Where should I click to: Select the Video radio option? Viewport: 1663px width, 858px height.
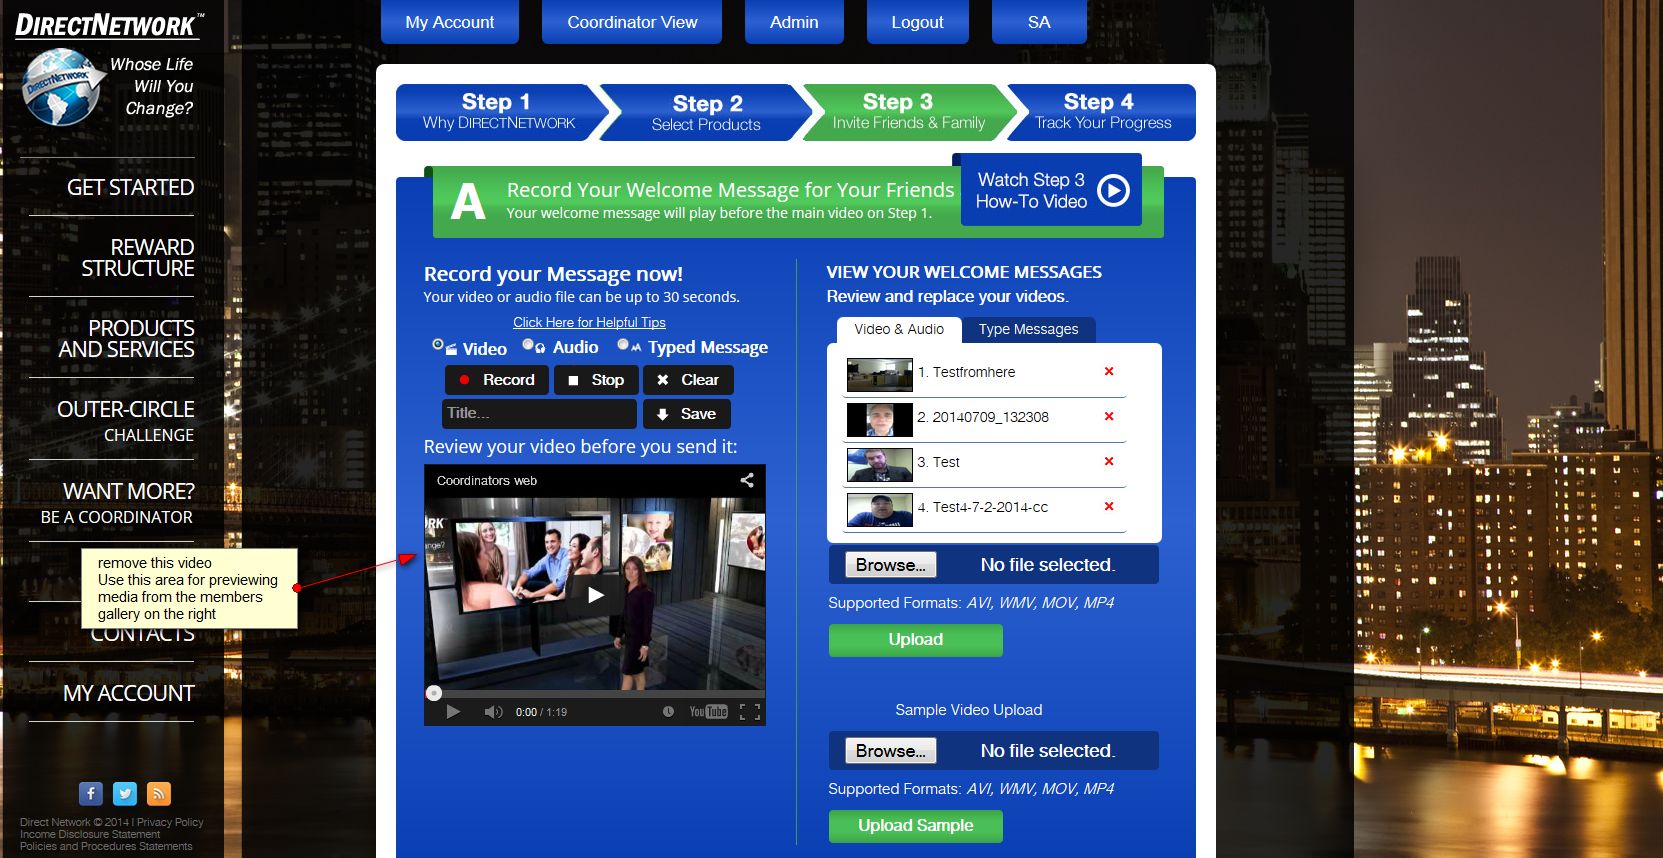click(438, 344)
